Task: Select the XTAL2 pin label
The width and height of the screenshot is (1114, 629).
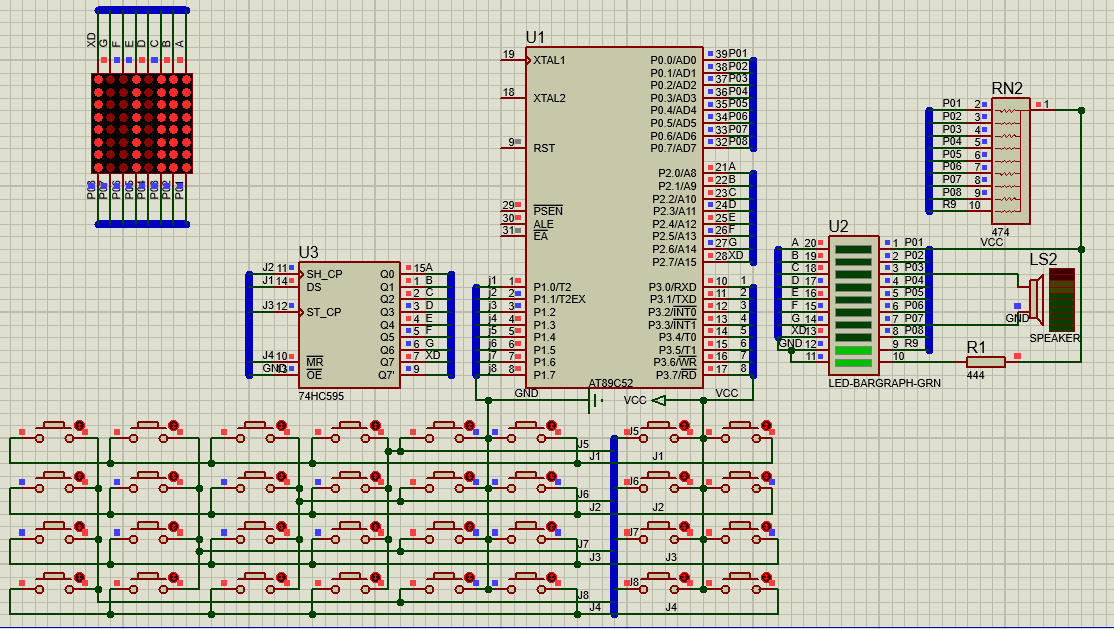Action: pyautogui.click(x=549, y=98)
